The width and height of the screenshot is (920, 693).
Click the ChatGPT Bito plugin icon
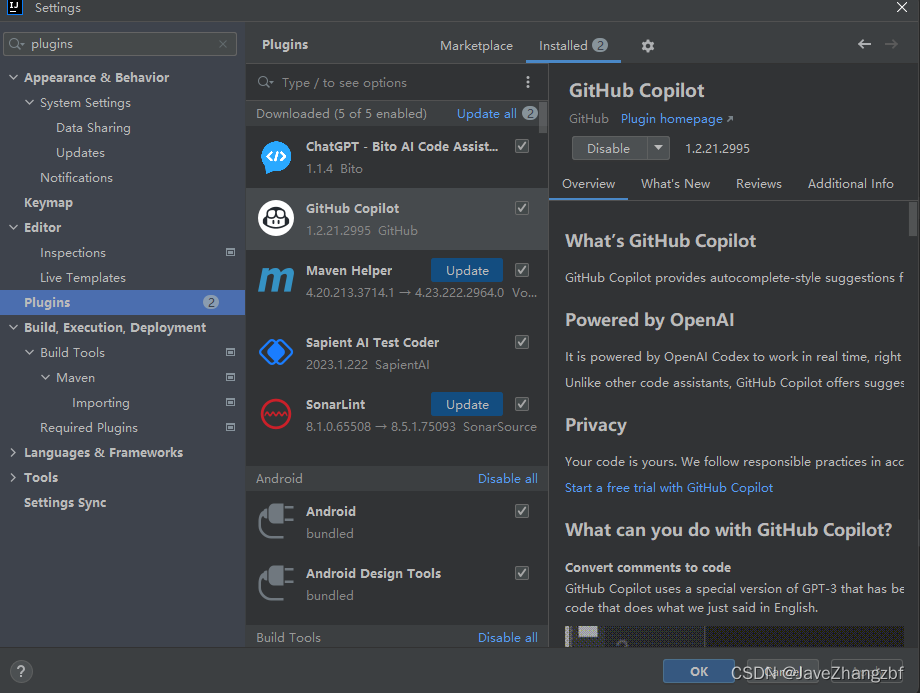click(275, 156)
